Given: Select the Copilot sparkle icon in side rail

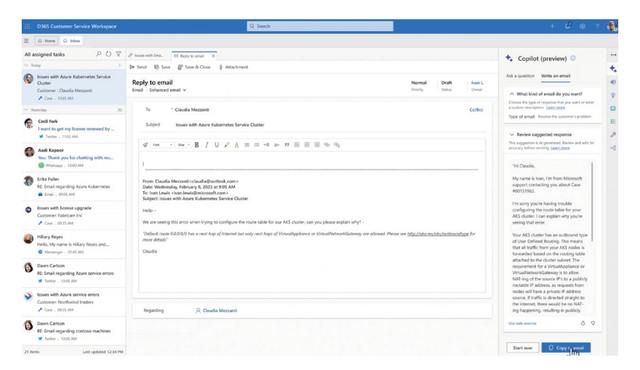Looking at the screenshot, I should click(613, 69).
